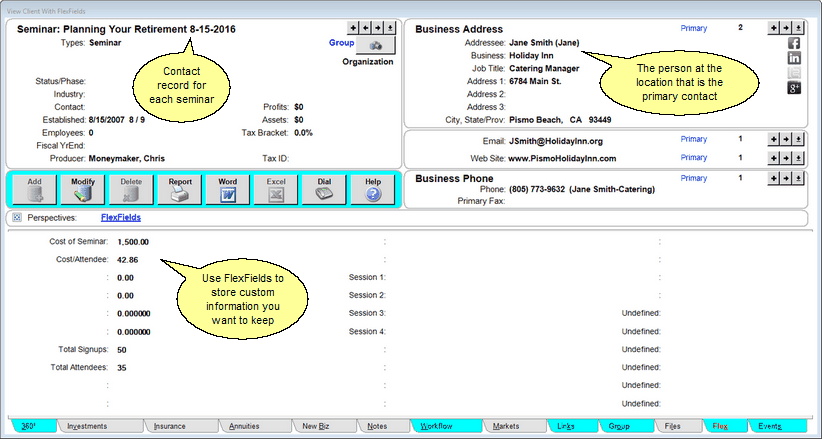Click the greyed Twitter icon in Business Address
The height and width of the screenshot is (439, 822).
point(794,73)
